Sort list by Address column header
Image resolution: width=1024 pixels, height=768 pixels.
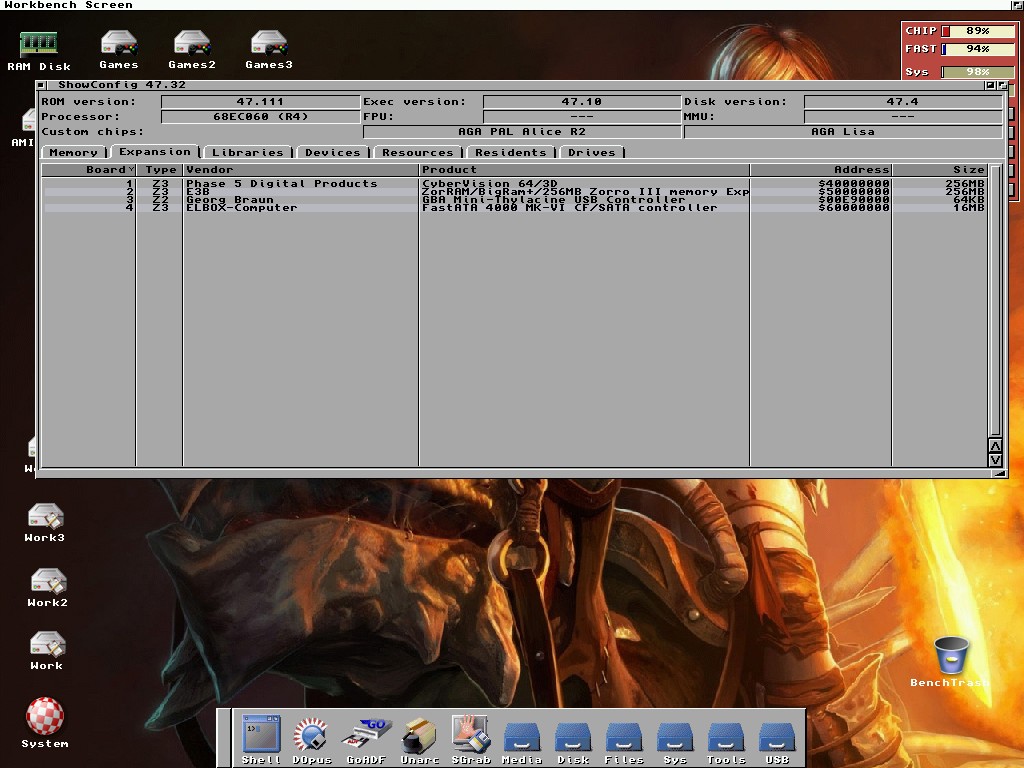click(x=822, y=170)
